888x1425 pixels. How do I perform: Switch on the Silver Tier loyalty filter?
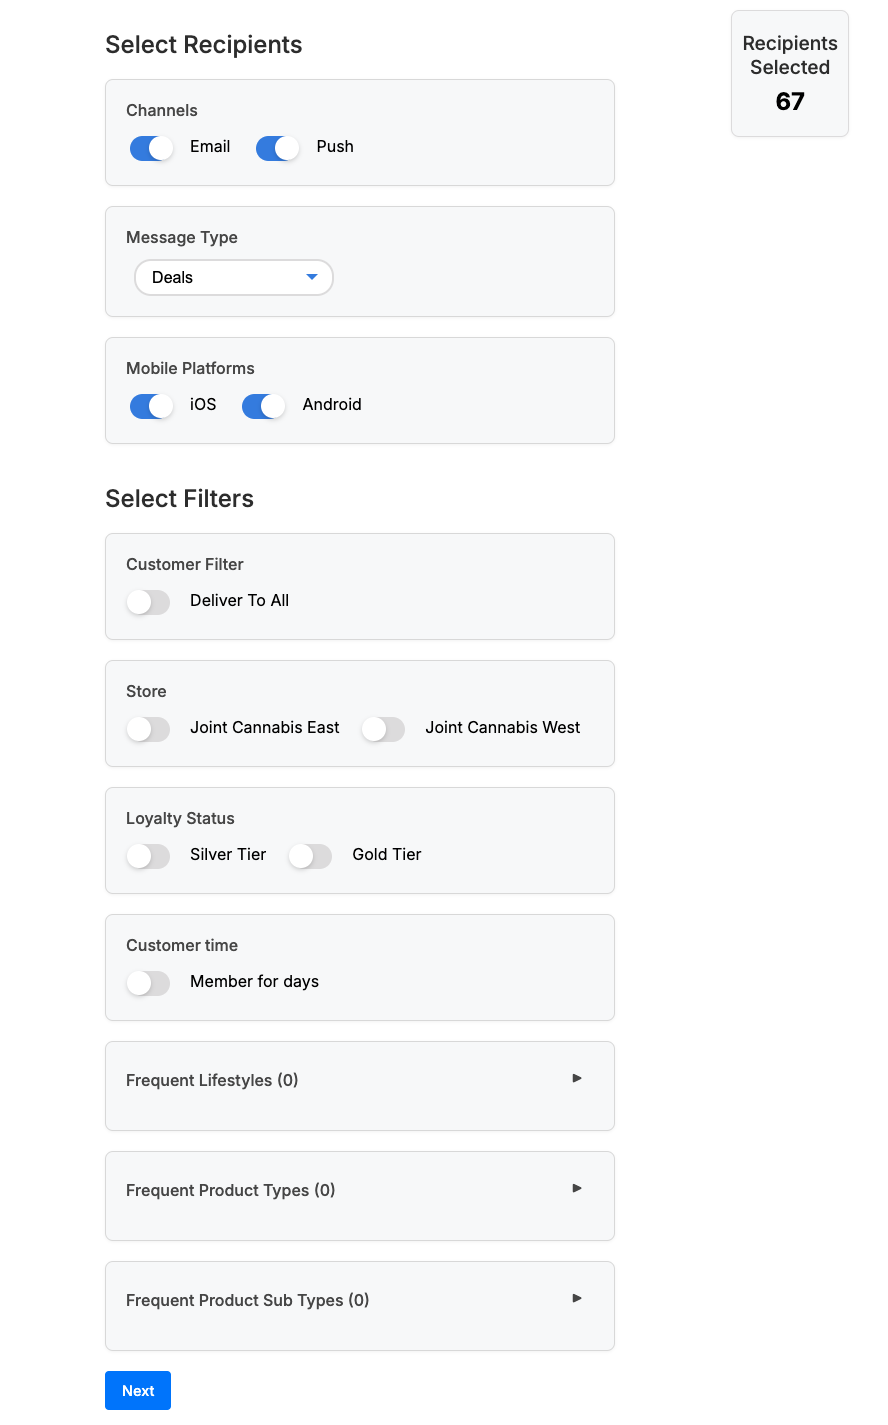tap(148, 856)
